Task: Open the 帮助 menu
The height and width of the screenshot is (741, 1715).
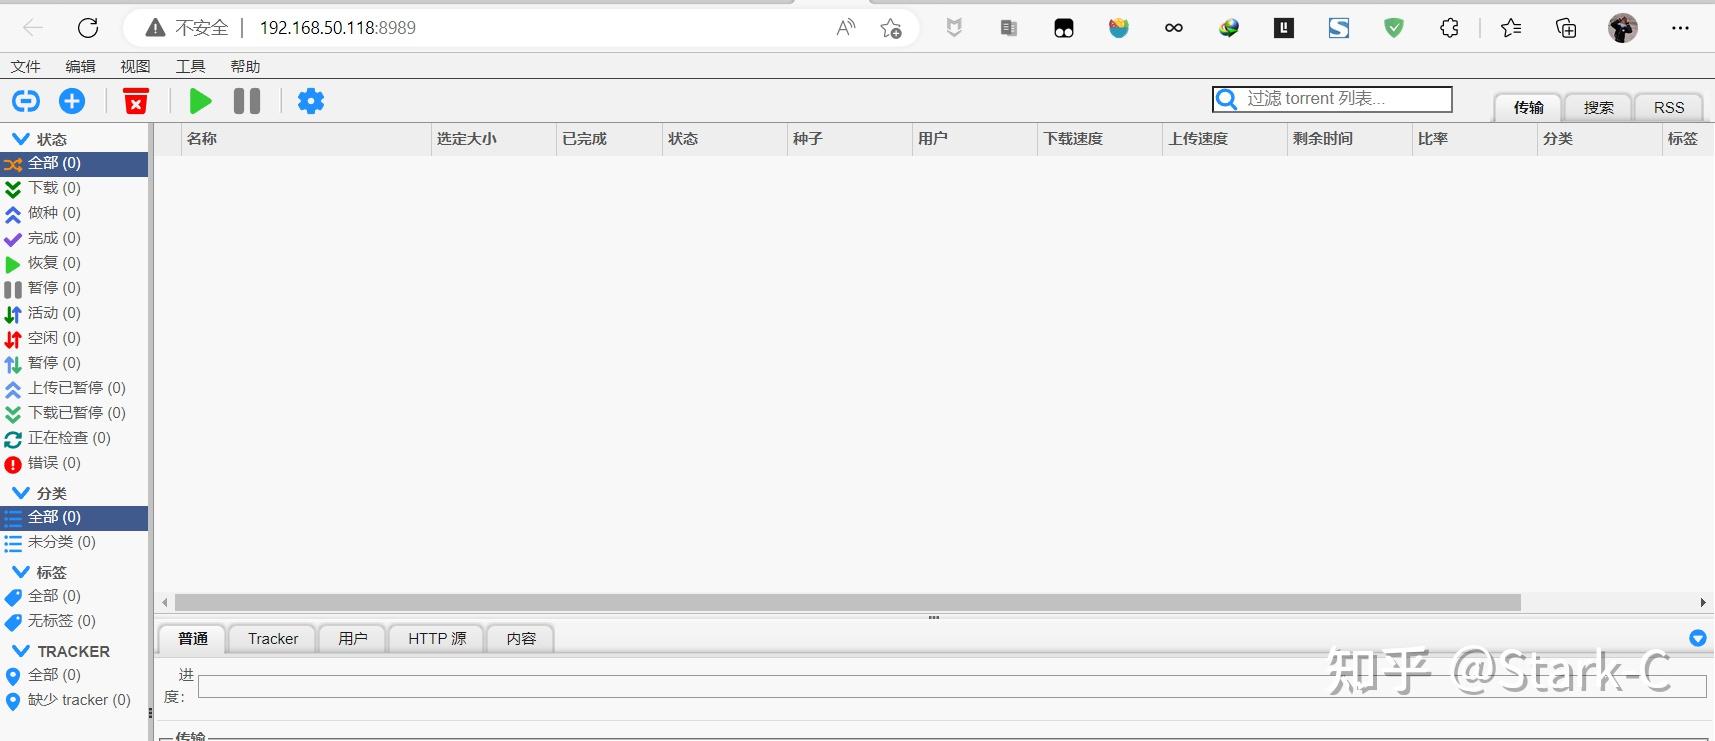Action: coord(245,66)
